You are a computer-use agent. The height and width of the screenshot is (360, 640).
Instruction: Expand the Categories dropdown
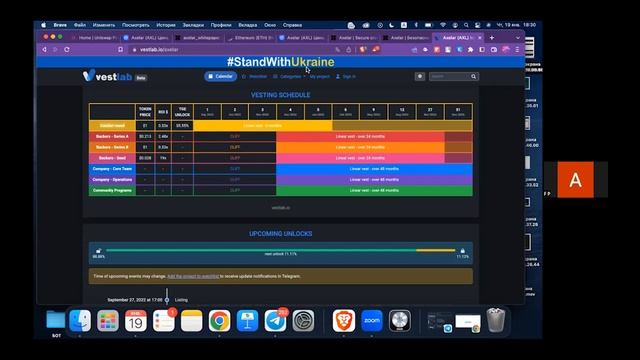(289, 76)
